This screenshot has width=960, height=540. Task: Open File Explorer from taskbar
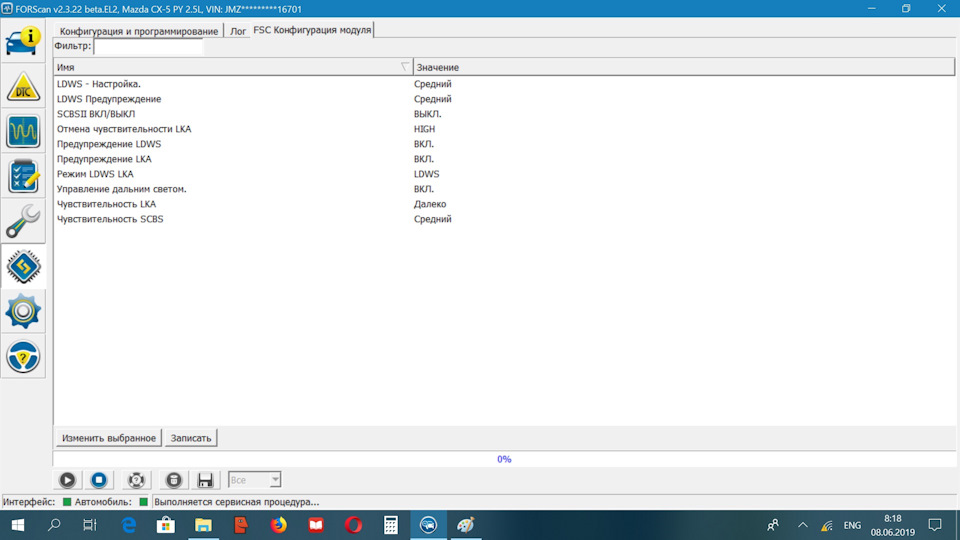coord(203,525)
